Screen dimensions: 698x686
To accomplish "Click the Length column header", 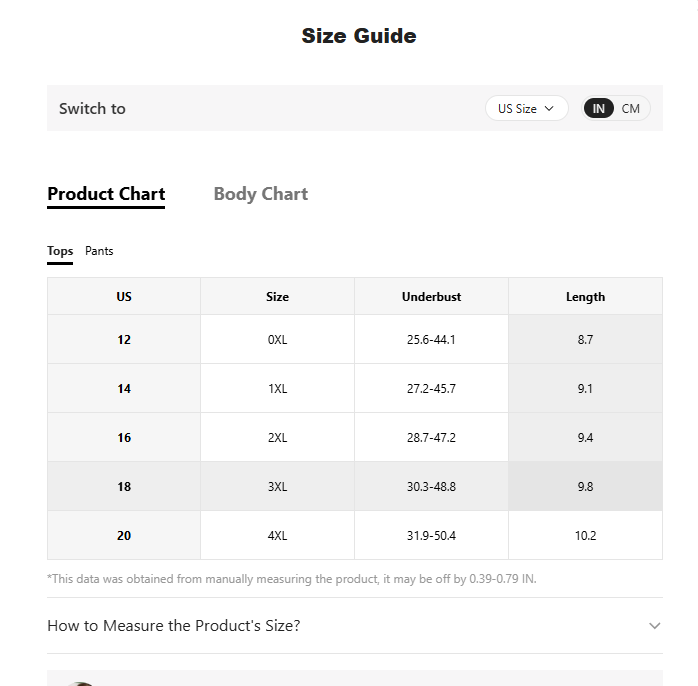I will pyautogui.click(x=585, y=296).
